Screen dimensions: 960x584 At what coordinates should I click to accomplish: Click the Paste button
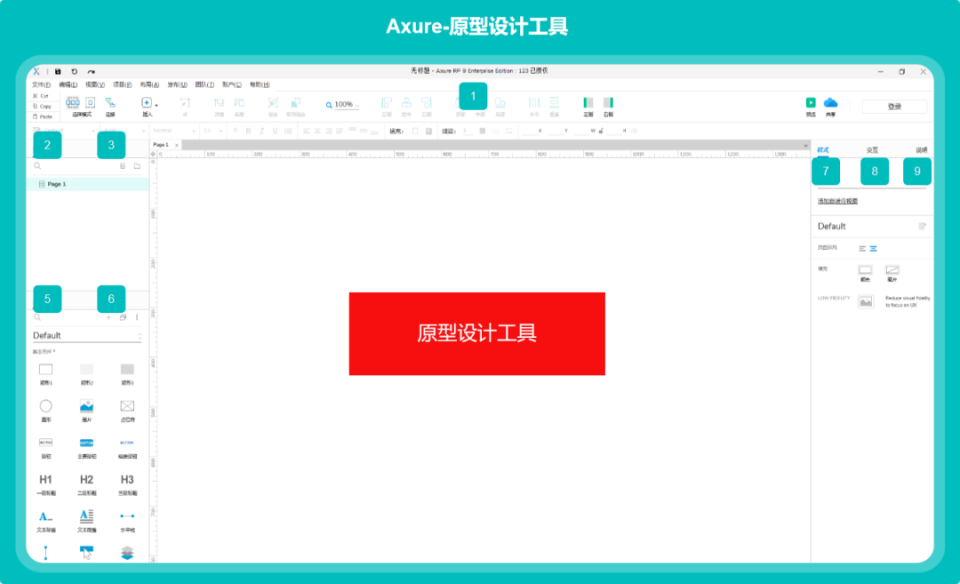[42, 116]
